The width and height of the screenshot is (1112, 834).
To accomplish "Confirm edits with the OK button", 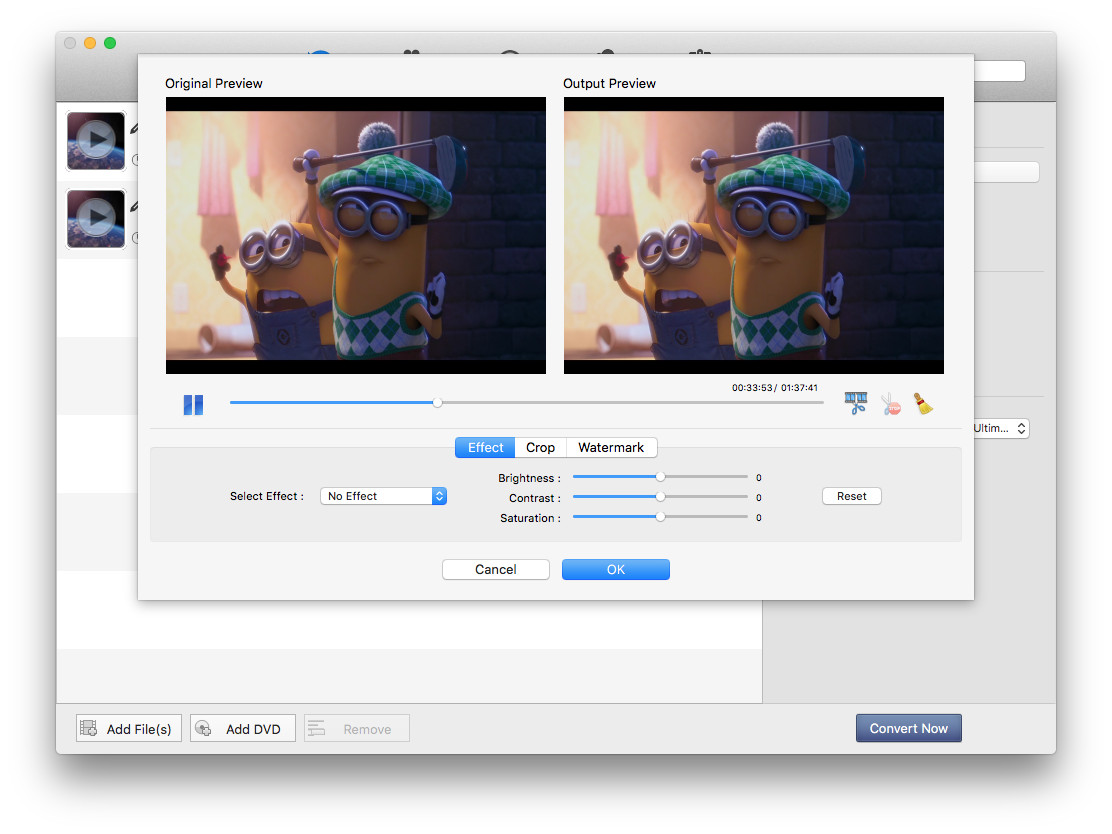I will click(616, 569).
